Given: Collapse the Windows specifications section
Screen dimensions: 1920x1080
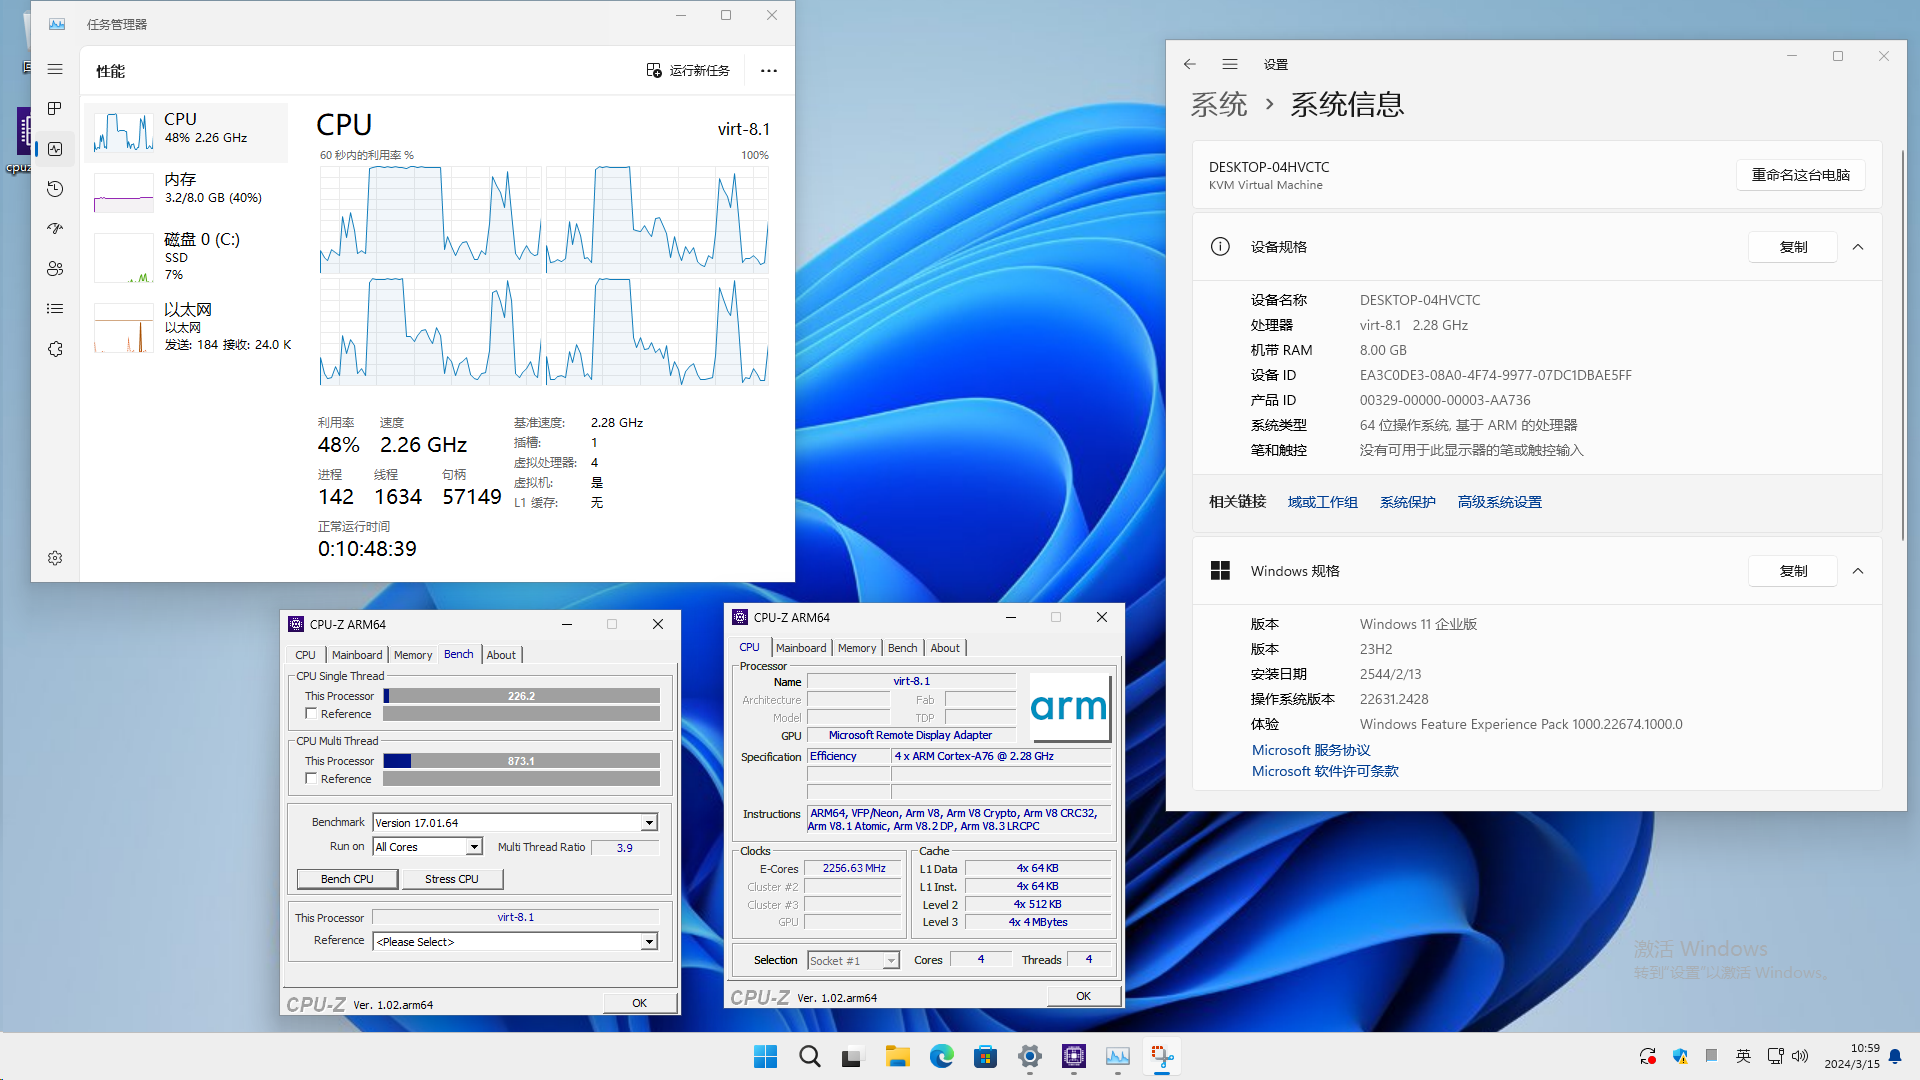Looking at the screenshot, I should click(1858, 571).
